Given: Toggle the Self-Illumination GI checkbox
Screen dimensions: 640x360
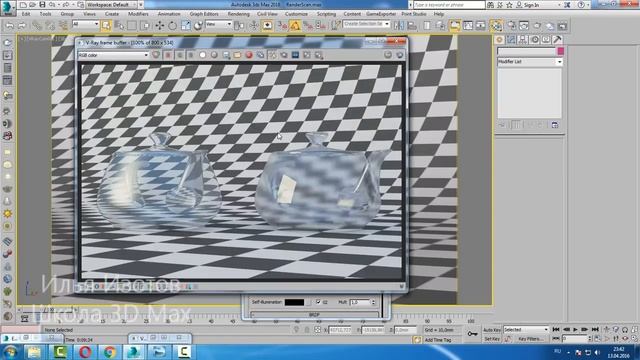Looking at the screenshot, I should (318, 302).
